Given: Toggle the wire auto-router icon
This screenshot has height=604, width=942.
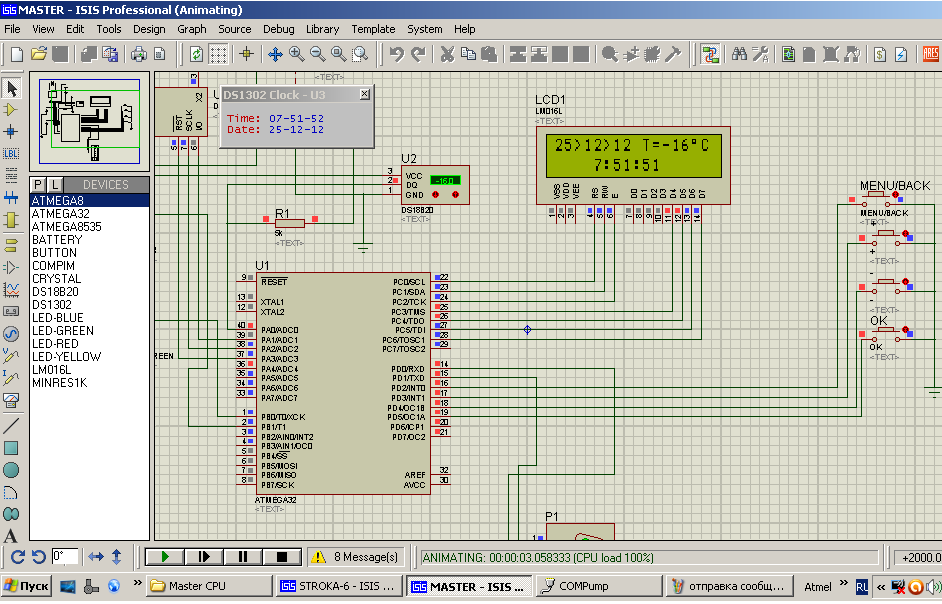Looking at the screenshot, I should (x=710, y=54).
